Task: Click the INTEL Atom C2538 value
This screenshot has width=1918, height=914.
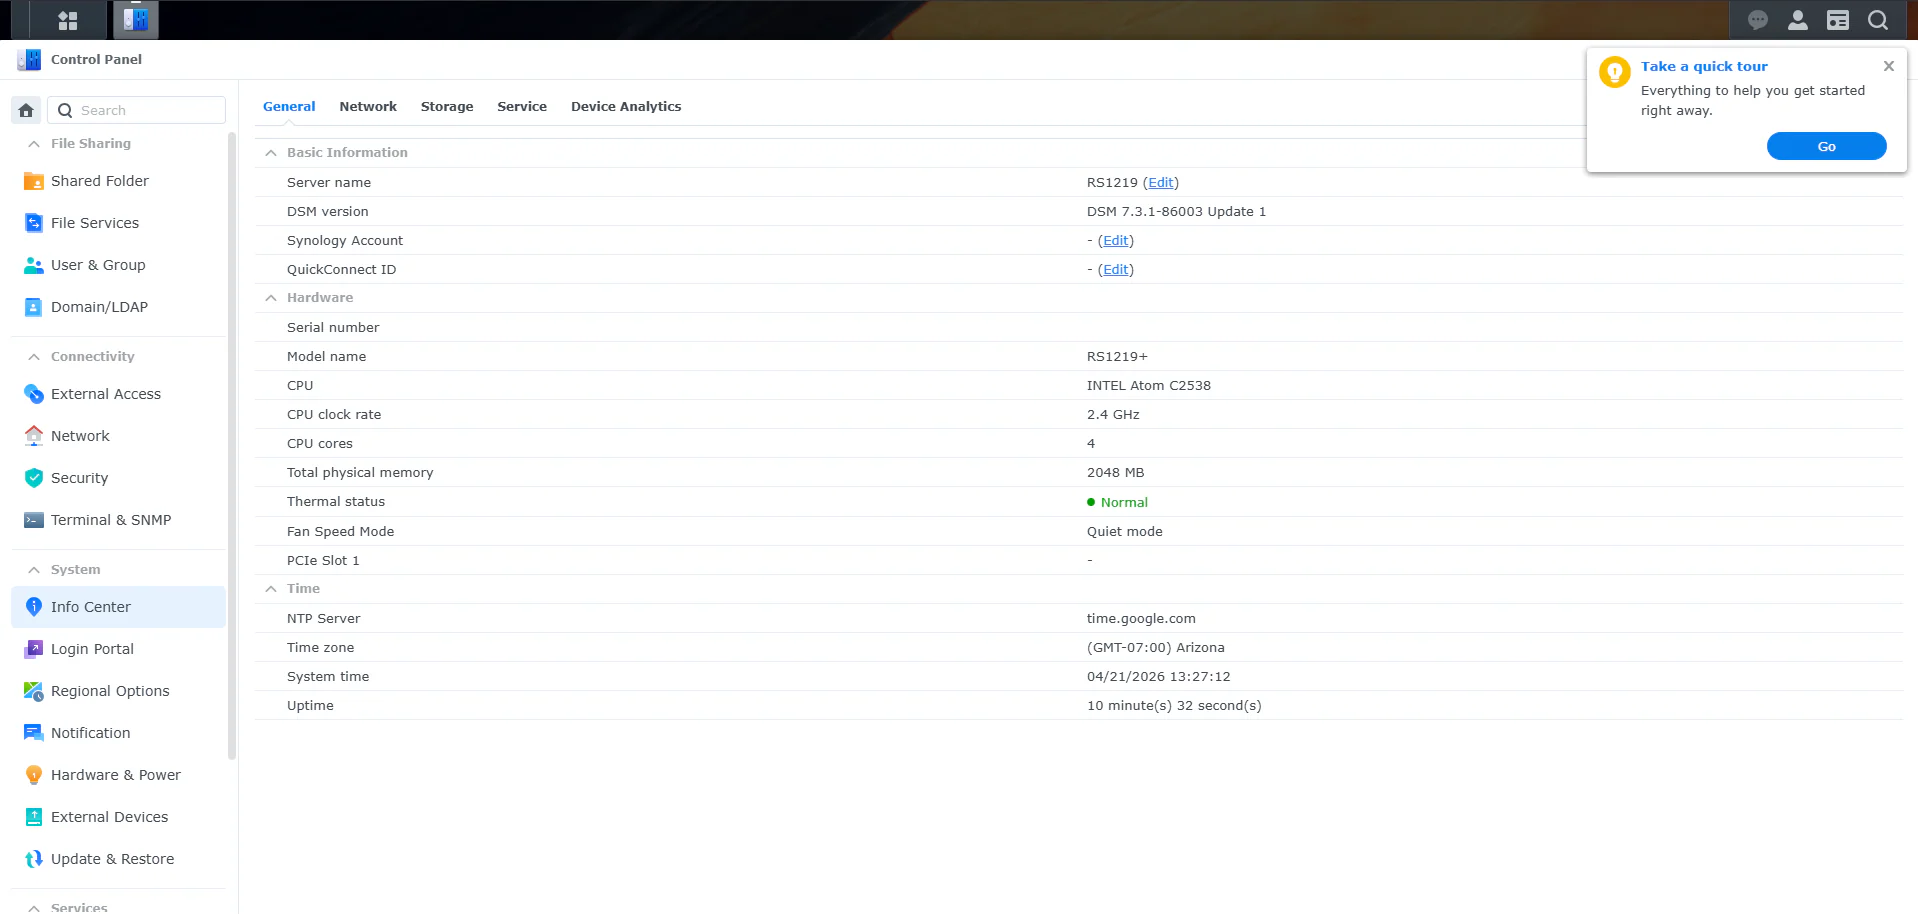Action: coord(1148,385)
